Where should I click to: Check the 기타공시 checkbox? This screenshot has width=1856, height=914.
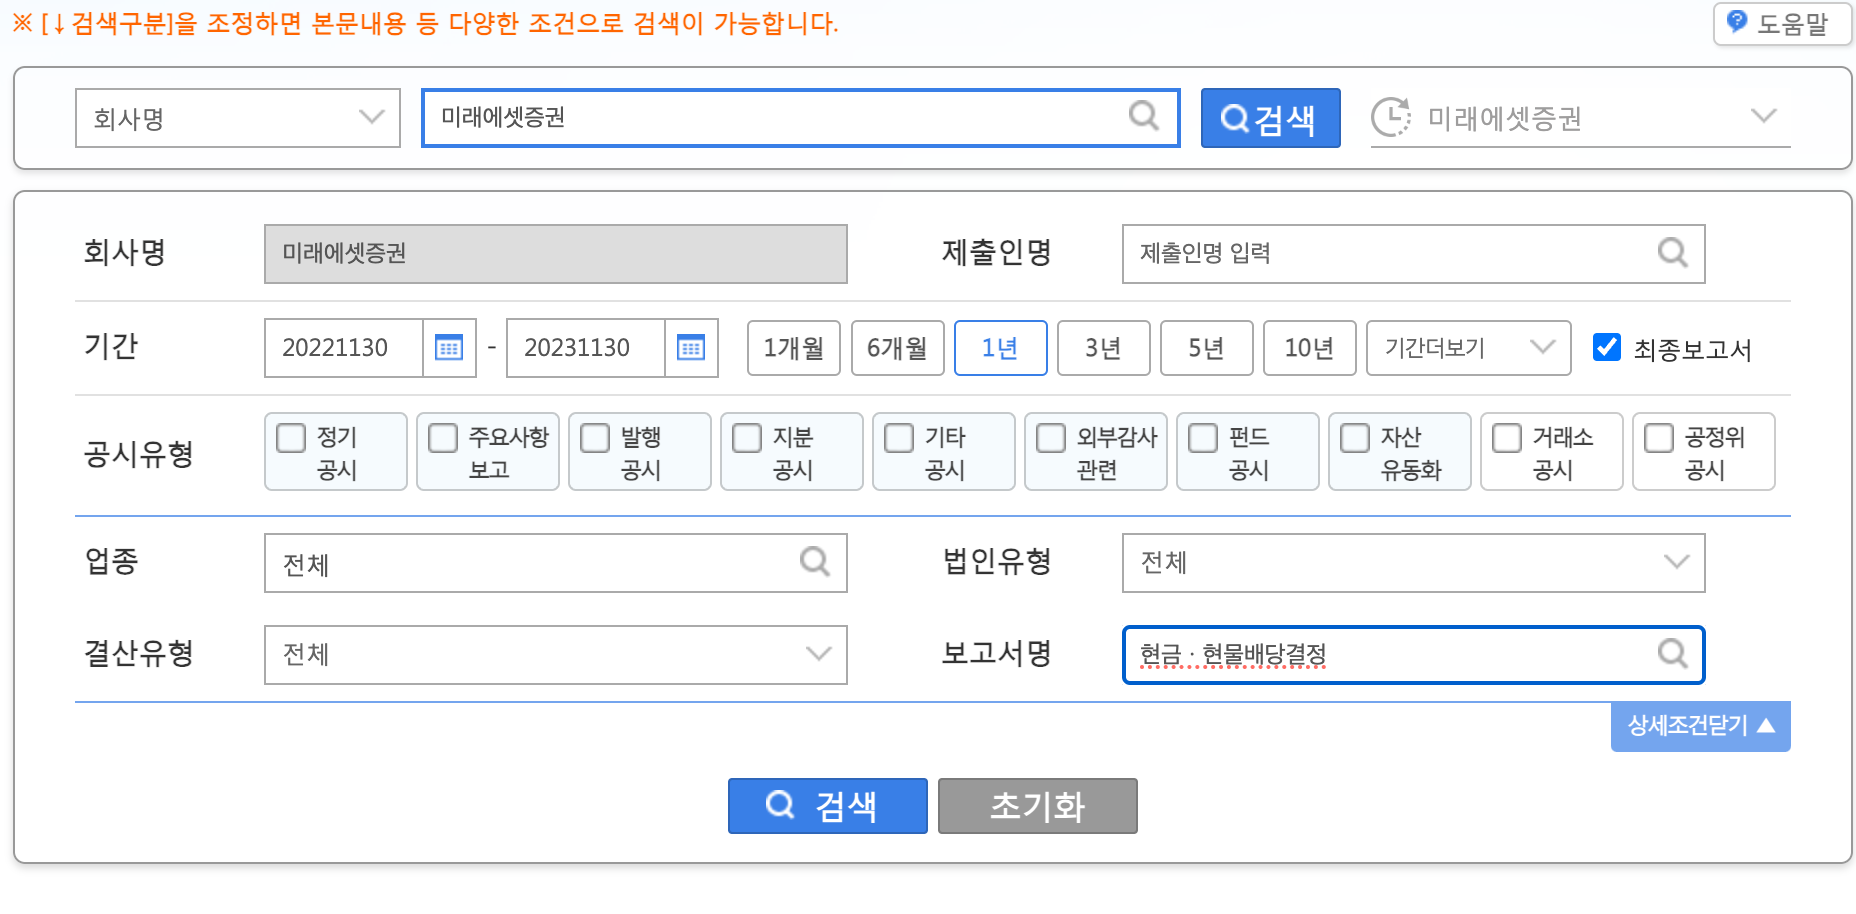click(899, 438)
